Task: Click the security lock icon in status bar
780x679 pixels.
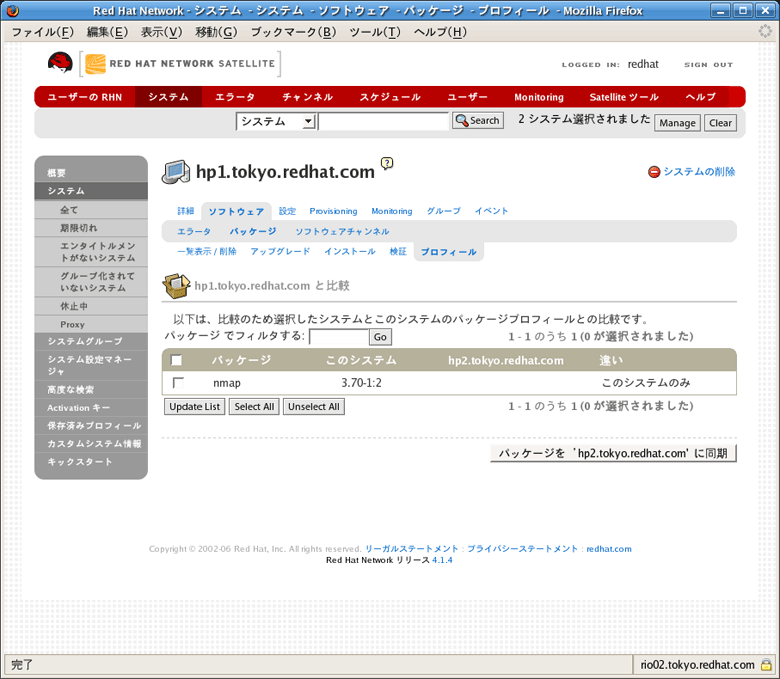Action: tap(766, 665)
